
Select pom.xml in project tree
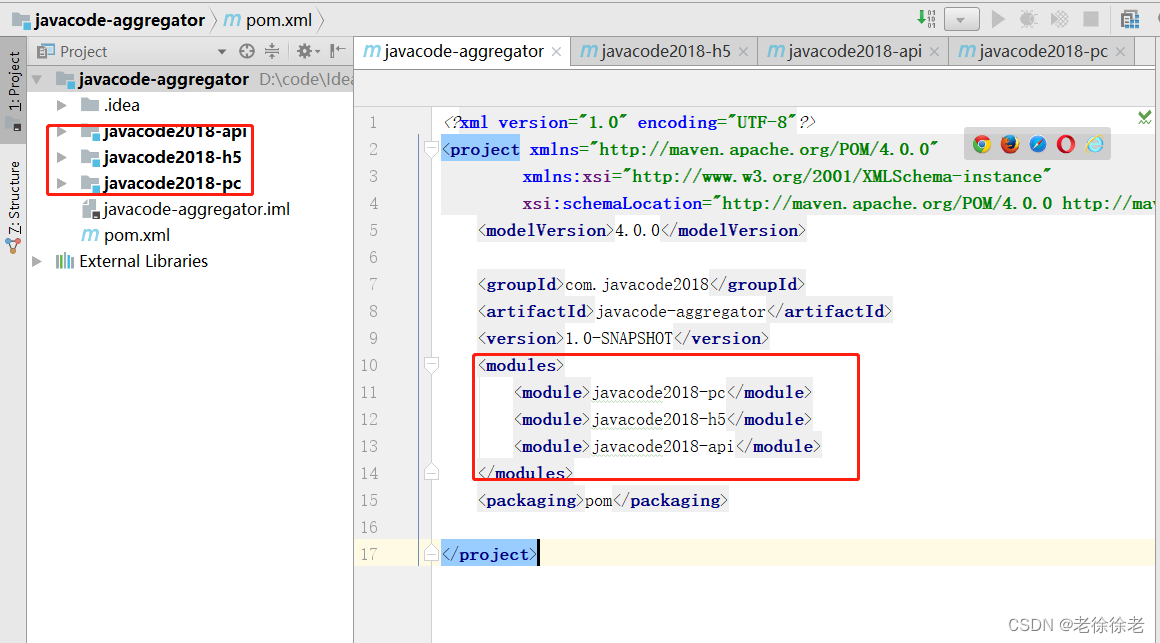(126, 235)
